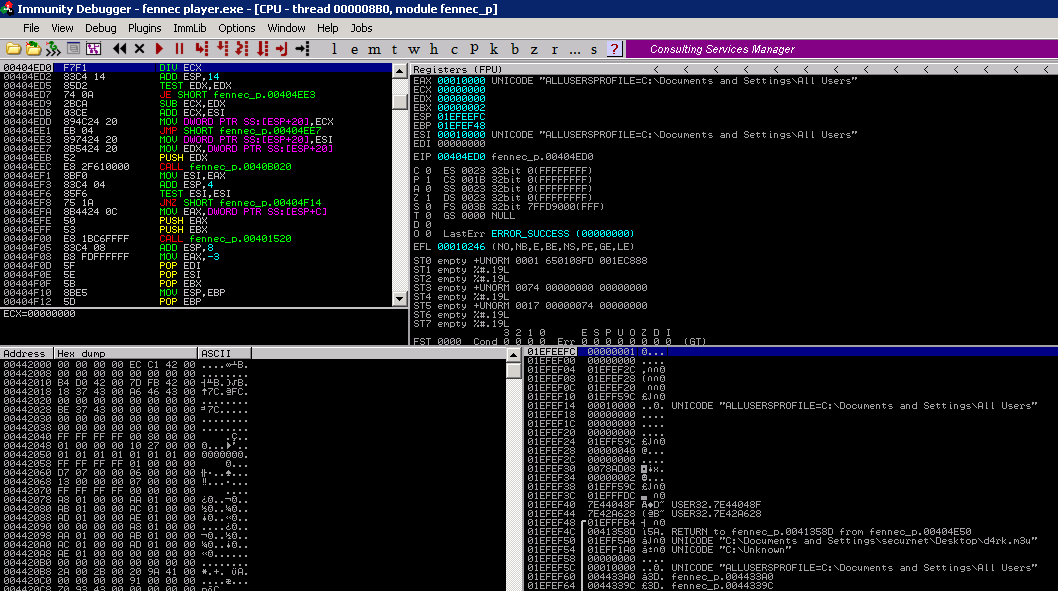Show Threads with the t button
Screen dimensions: 1058x591
(394, 49)
